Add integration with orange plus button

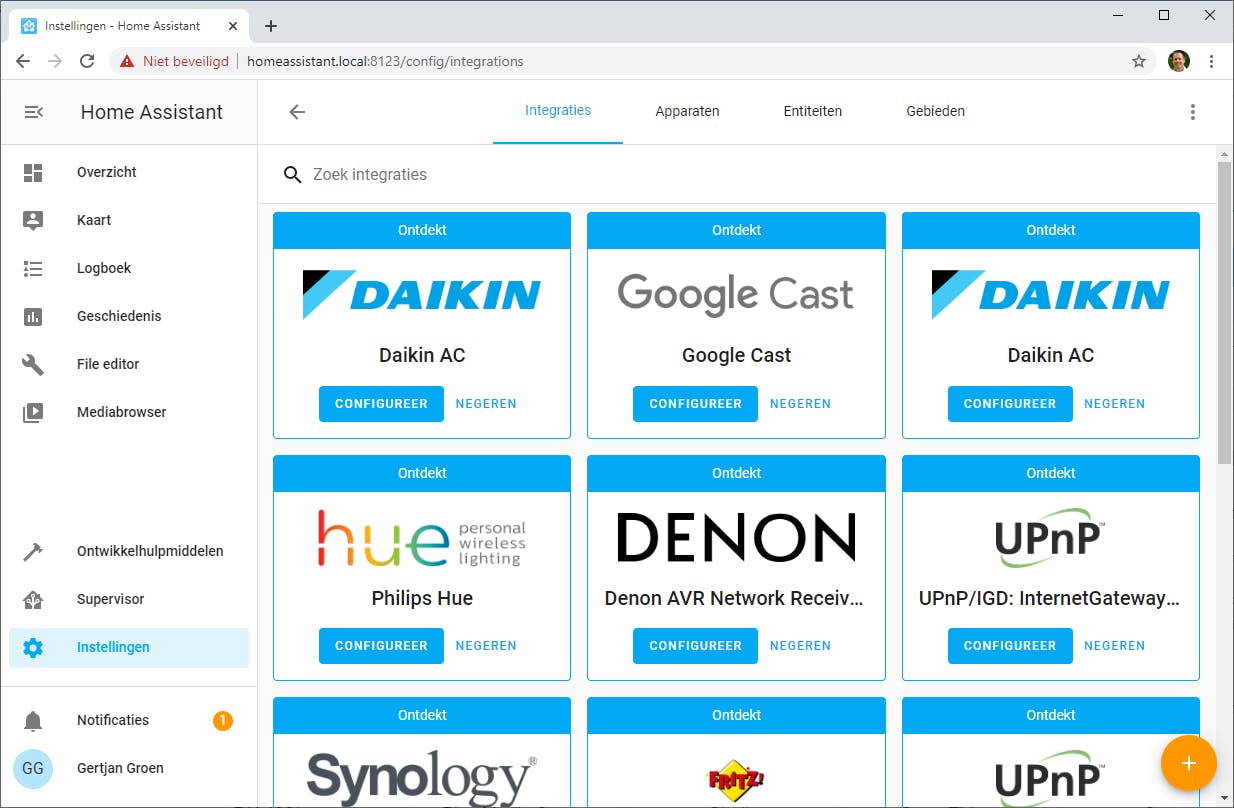[x=1188, y=763]
